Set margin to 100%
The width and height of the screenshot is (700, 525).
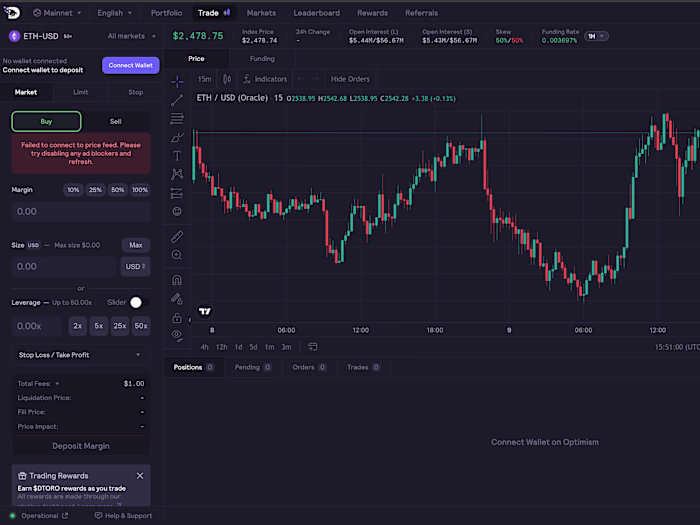[140, 190]
